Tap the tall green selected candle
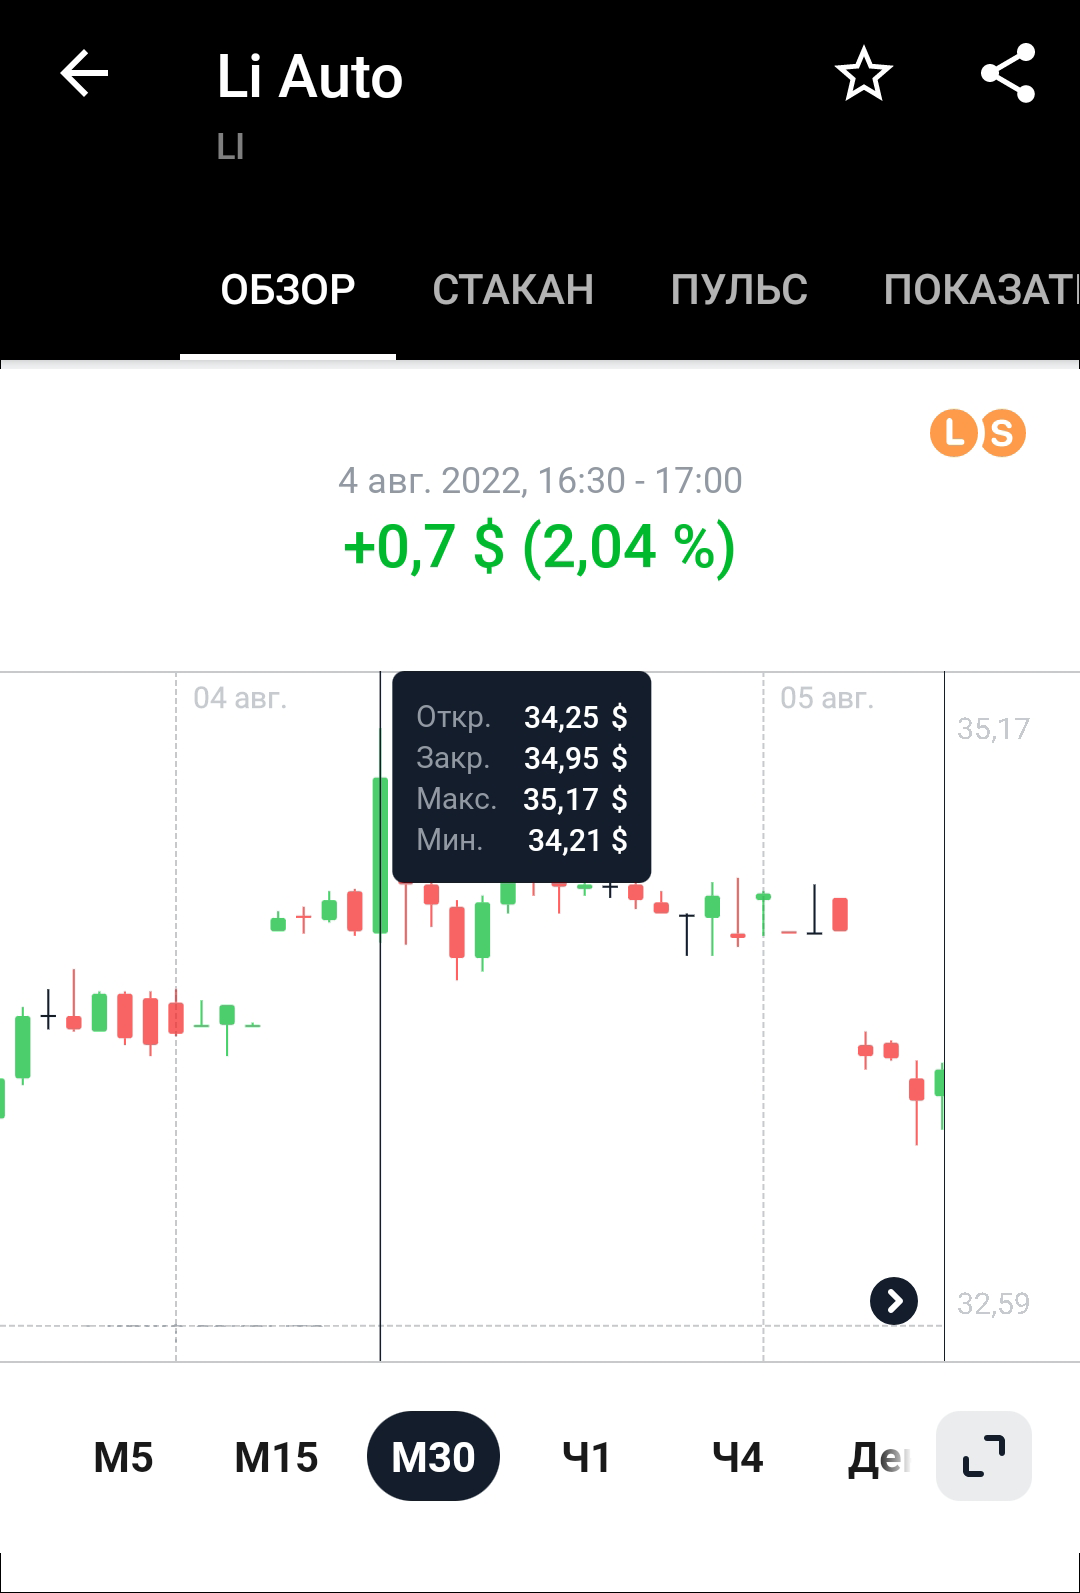Image resolution: width=1080 pixels, height=1593 pixels. pyautogui.click(x=380, y=855)
